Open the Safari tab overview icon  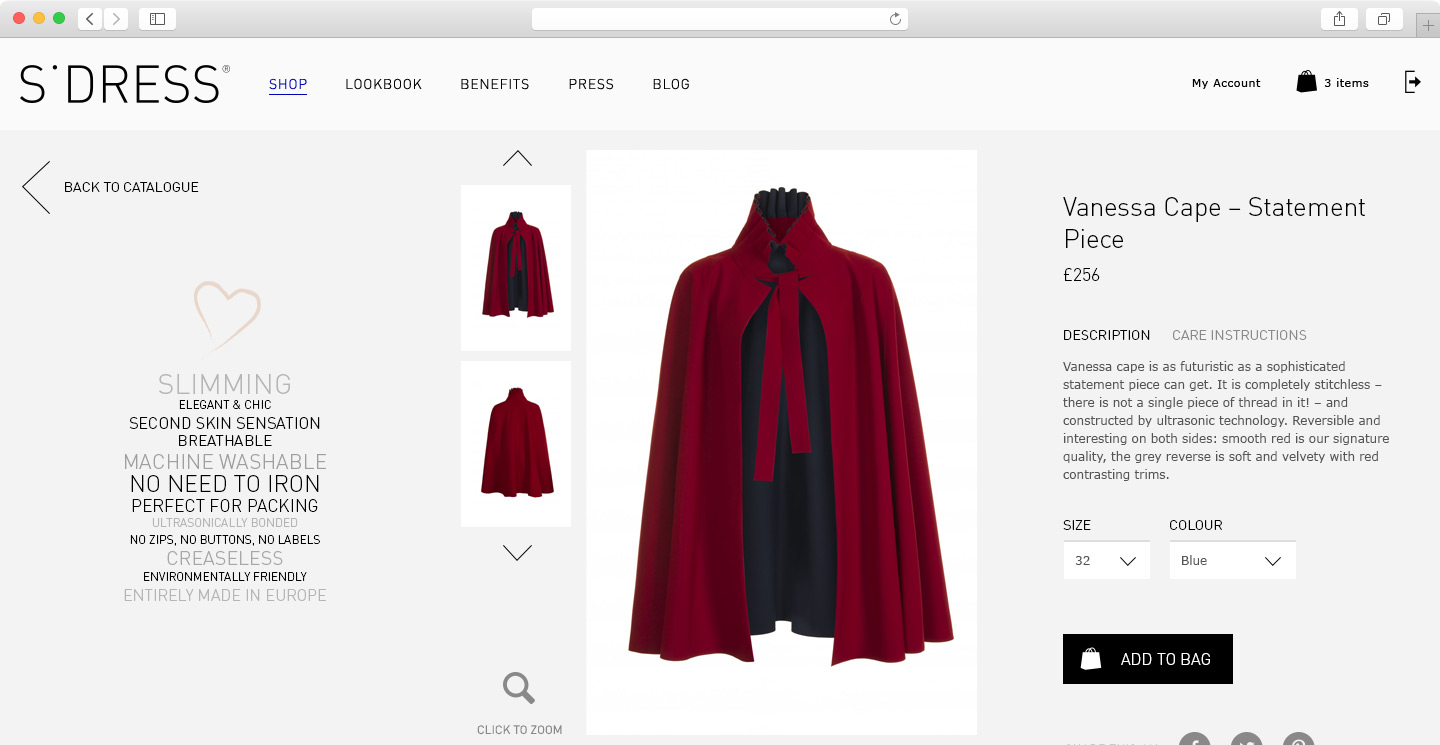[x=1384, y=18]
